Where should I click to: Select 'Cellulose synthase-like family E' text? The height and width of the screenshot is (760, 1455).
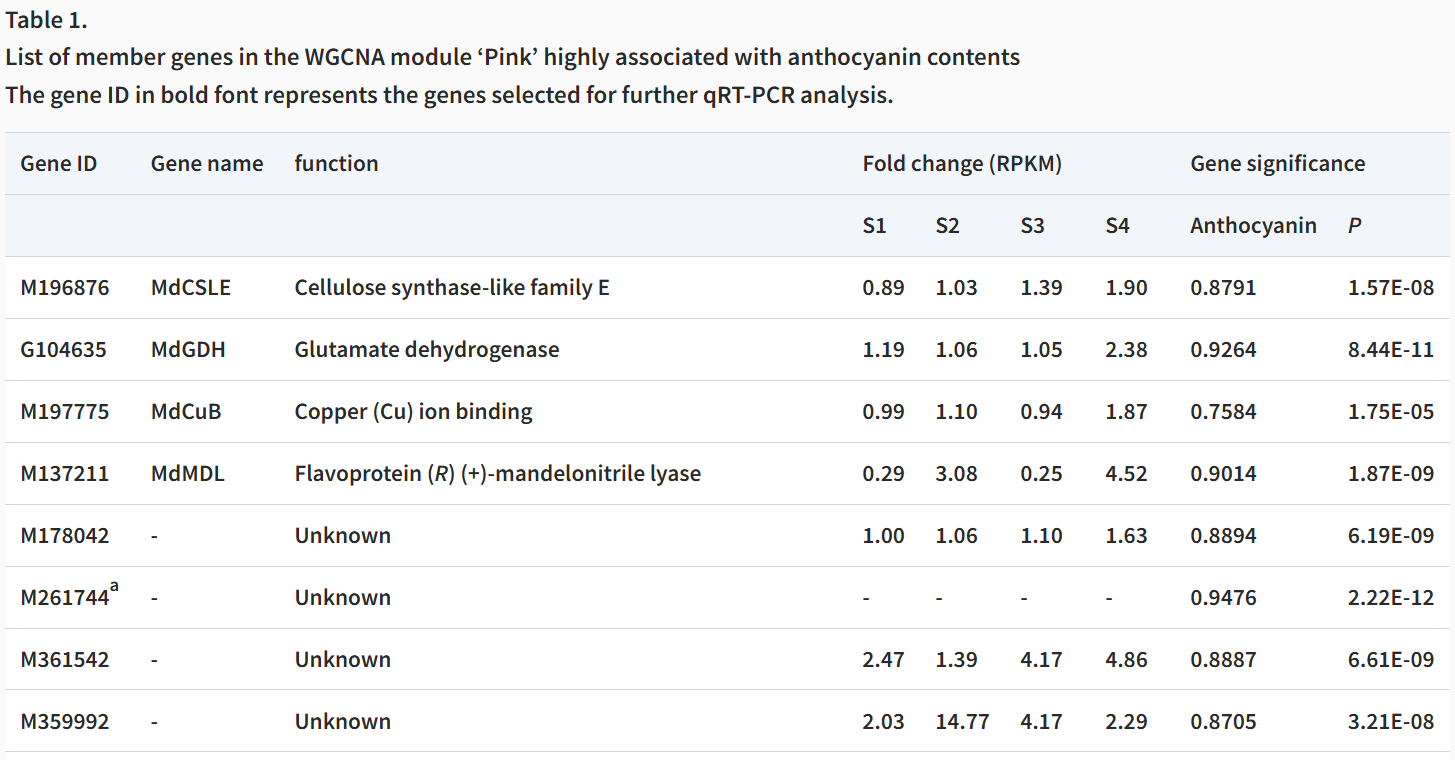click(x=452, y=288)
